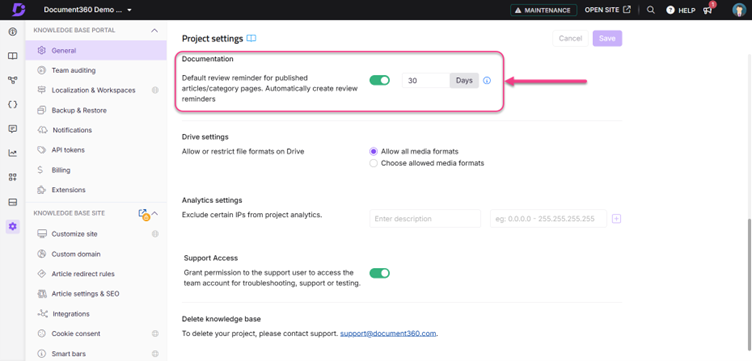Click the Enter description field
Image resolution: width=752 pixels, height=361 pixels.
pos(425,219)
